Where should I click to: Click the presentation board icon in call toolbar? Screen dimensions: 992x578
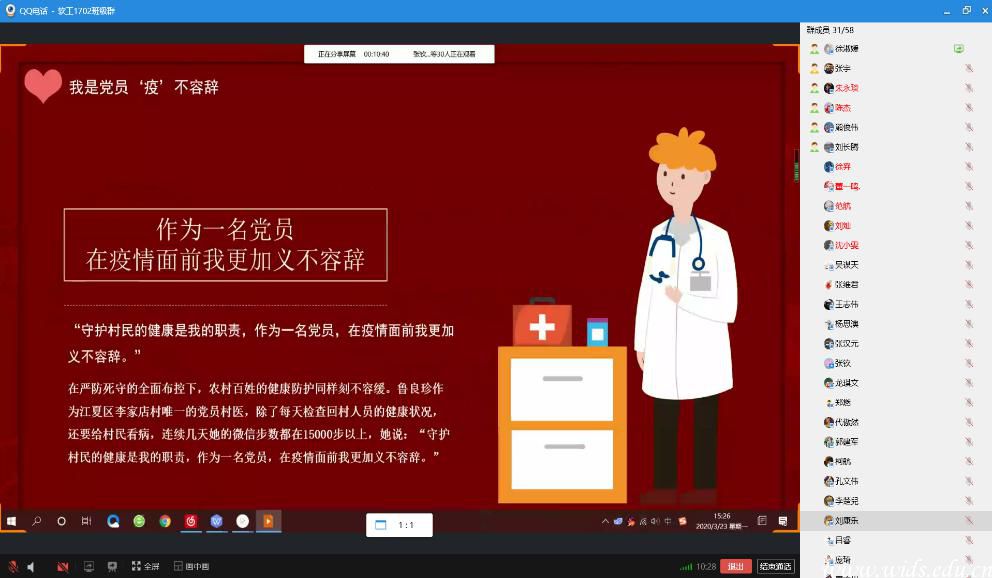[112, 567]
